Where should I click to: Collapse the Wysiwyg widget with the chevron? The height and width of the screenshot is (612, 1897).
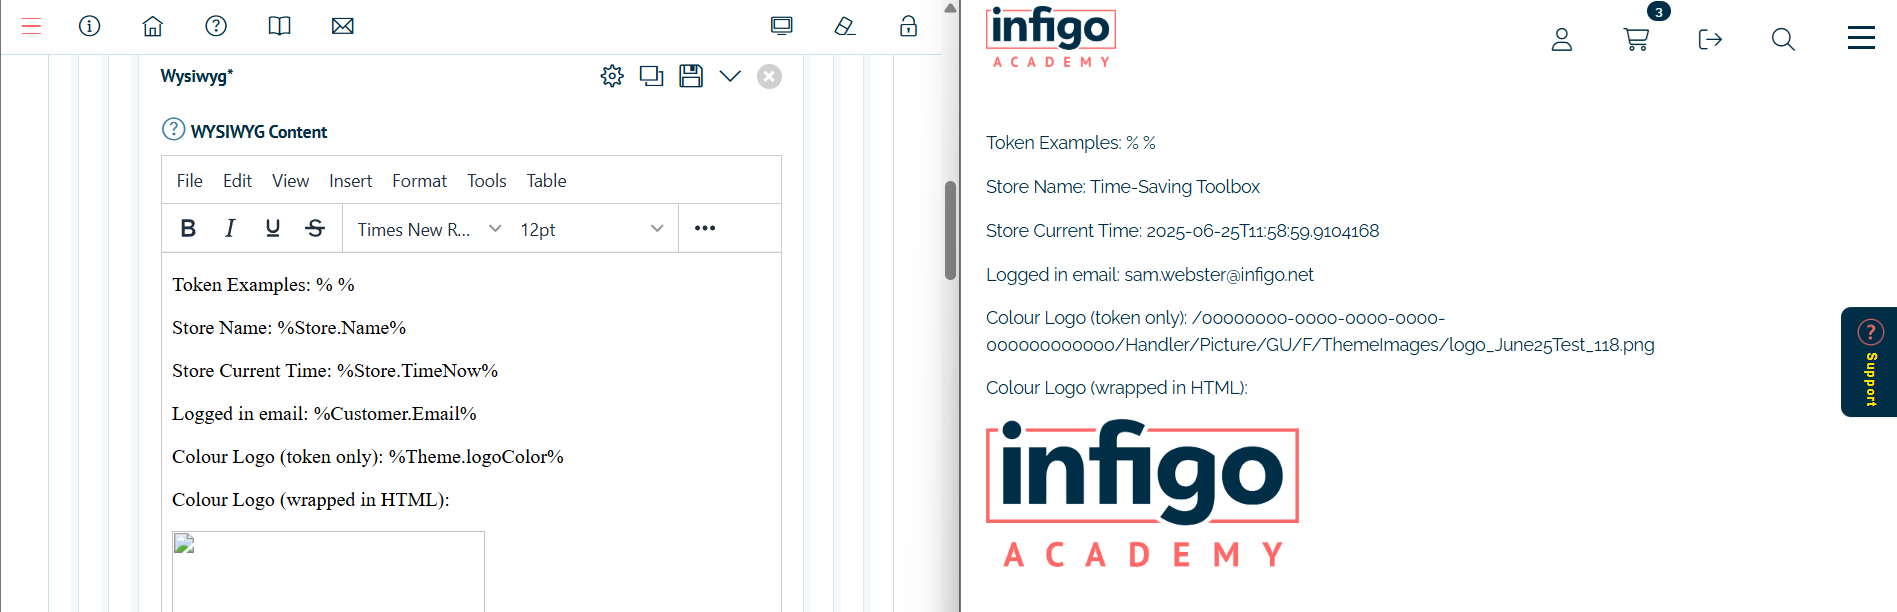pyautogui.click(x=730, y=76)
